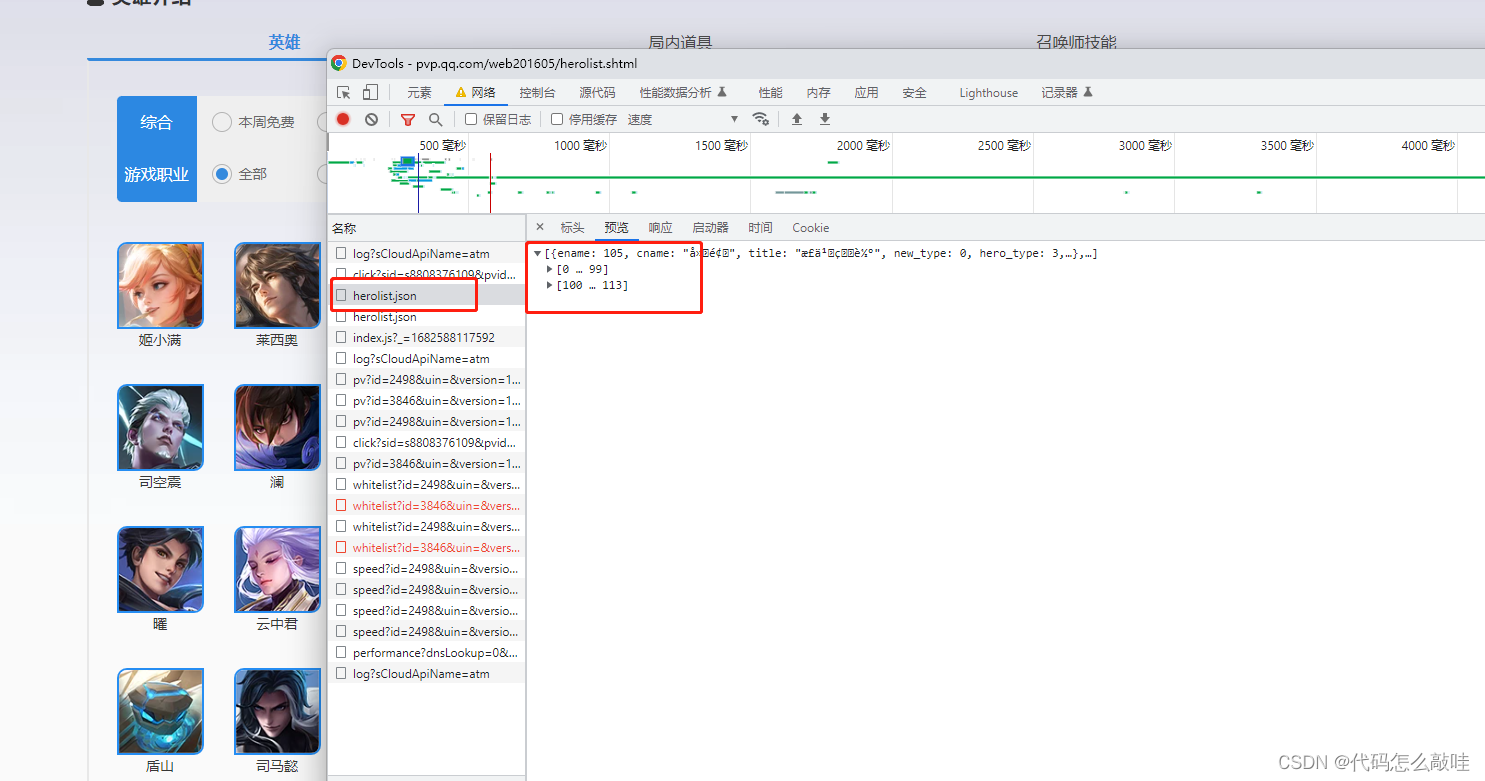Switch to 预览 Preview detail tab
The image size is (1485, 781).
pos(616,227)
